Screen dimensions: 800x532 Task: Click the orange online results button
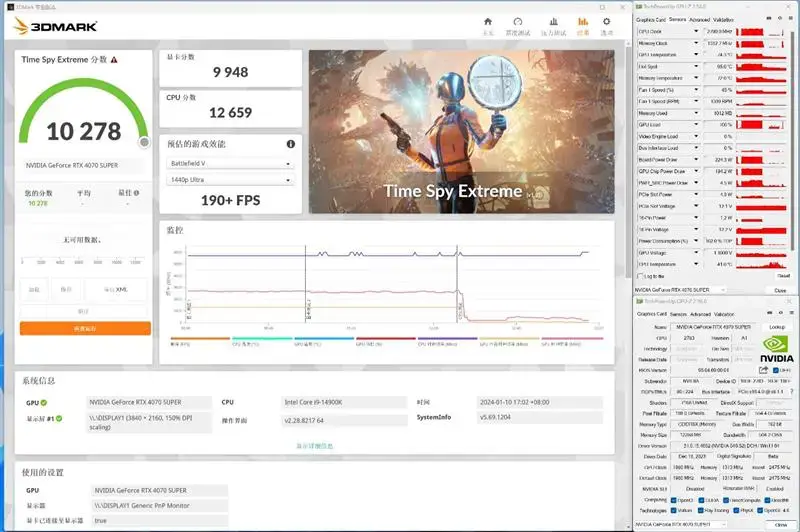coord(85,328)
